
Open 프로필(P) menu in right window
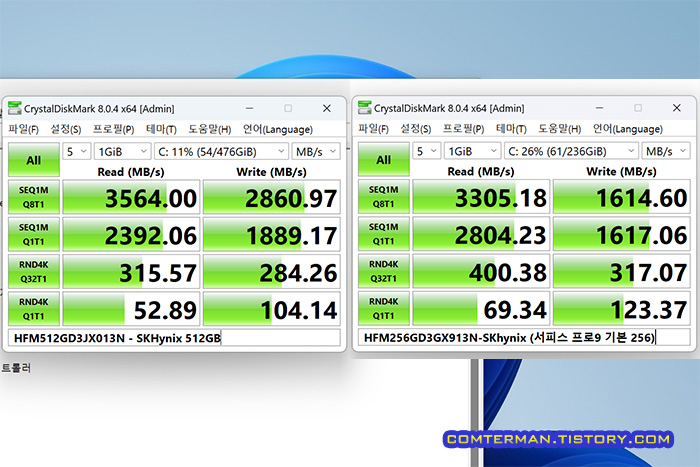tap(463, 129)
